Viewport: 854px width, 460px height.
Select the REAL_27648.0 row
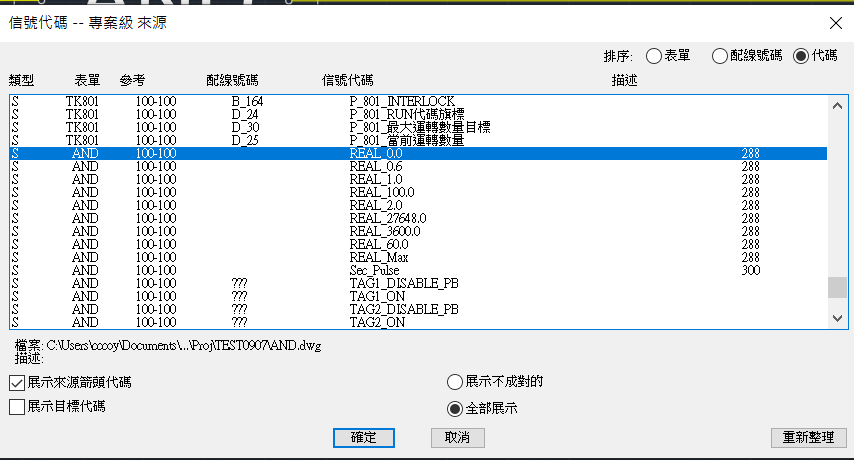418,219
